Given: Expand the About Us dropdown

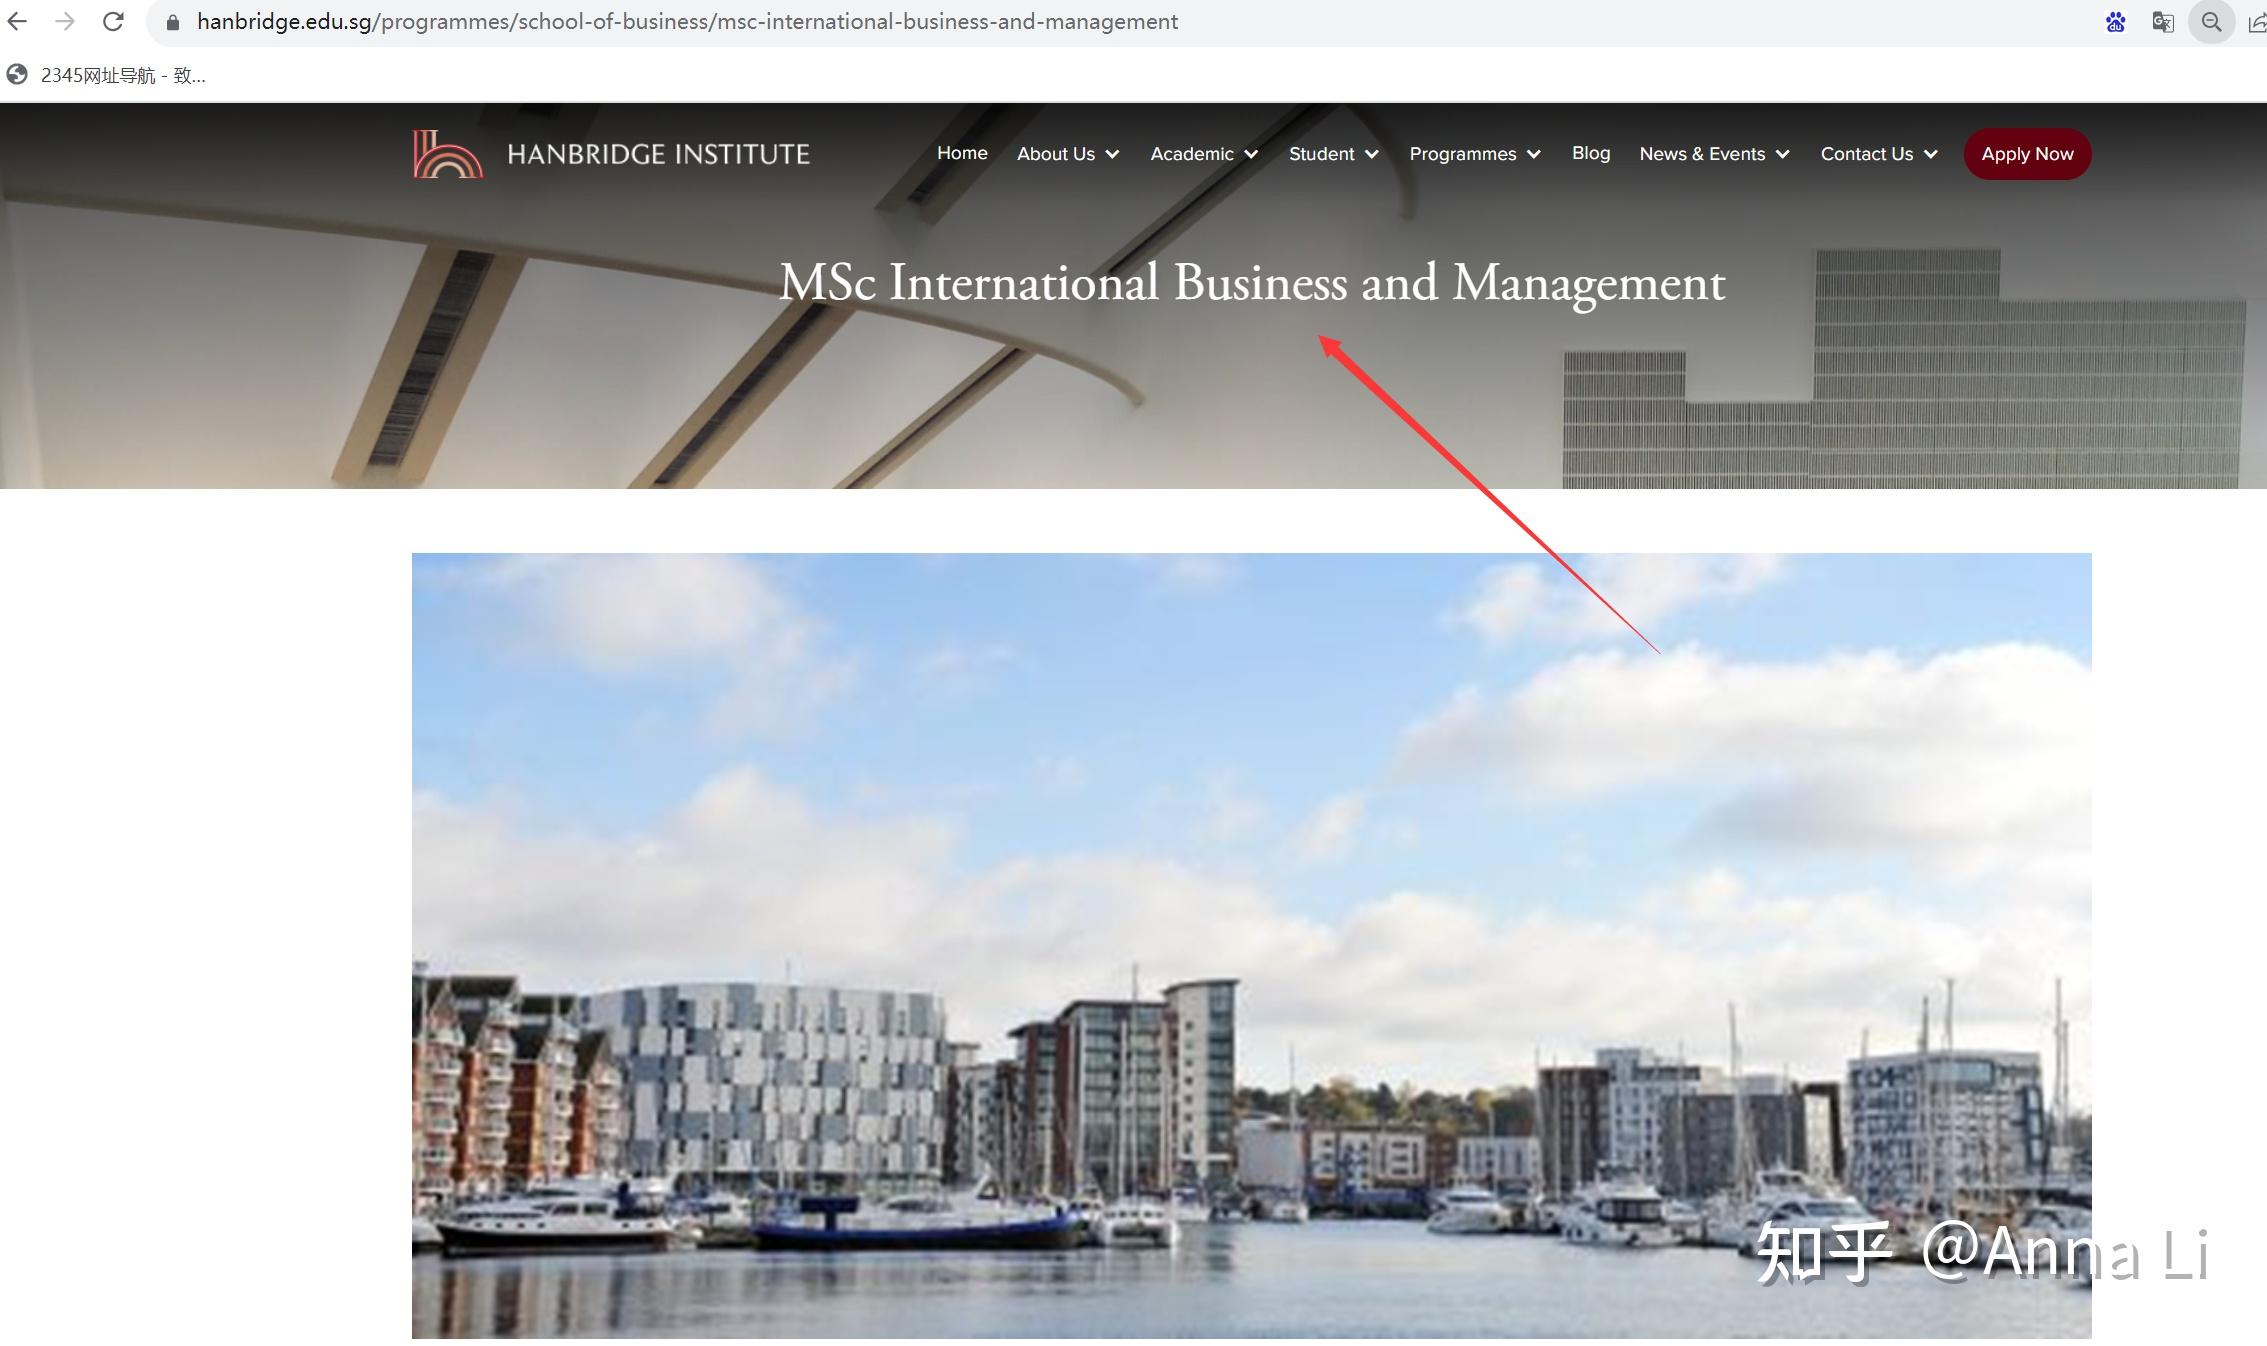Looking at the screenshot, I should 1068,154.
